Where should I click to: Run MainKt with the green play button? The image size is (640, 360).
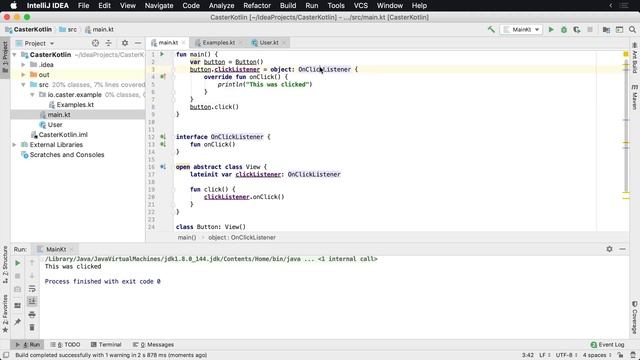(551, 29)
